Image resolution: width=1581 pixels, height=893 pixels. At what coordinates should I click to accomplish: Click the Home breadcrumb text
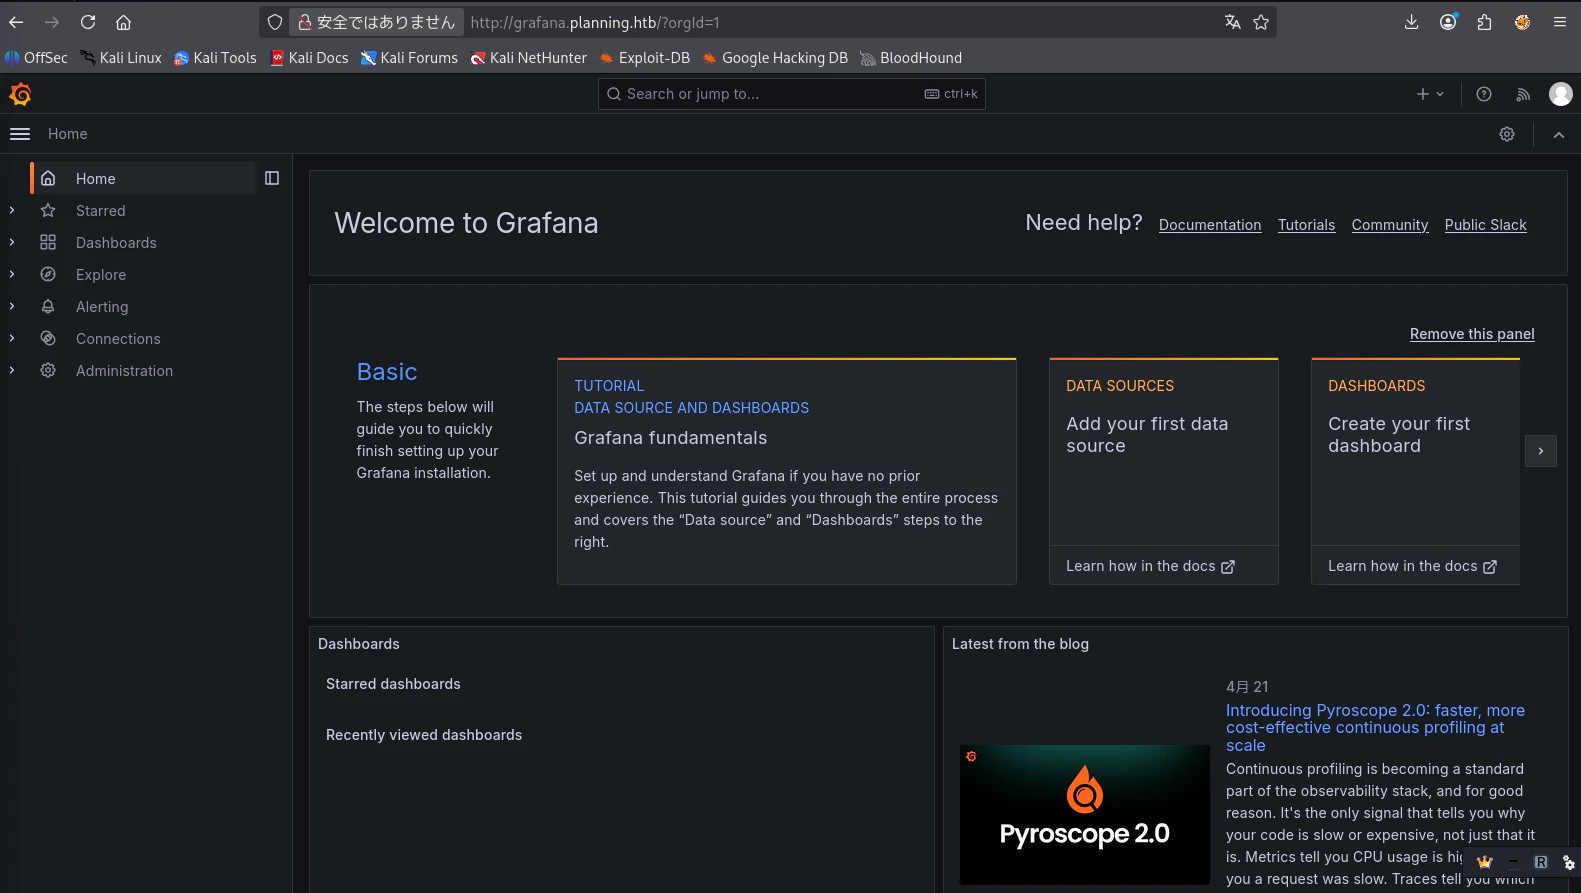pyautogui.click(x=68, y=134)
